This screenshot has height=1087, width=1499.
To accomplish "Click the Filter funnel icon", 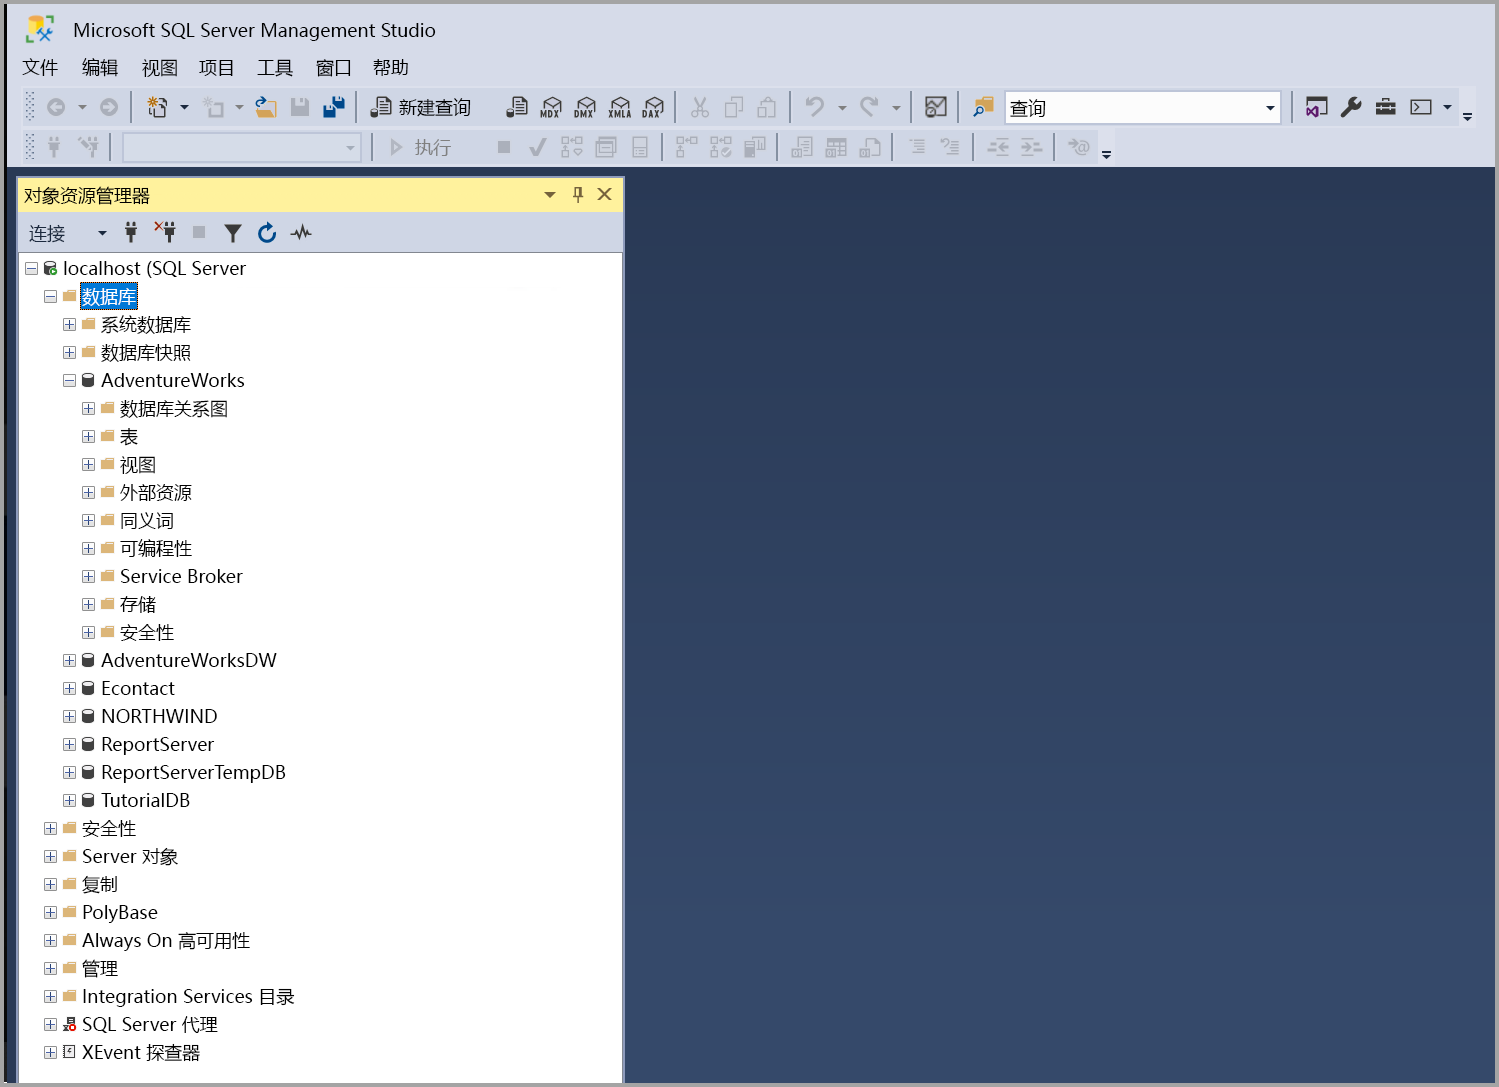I will pyautogui.click(x=233, y=233).
